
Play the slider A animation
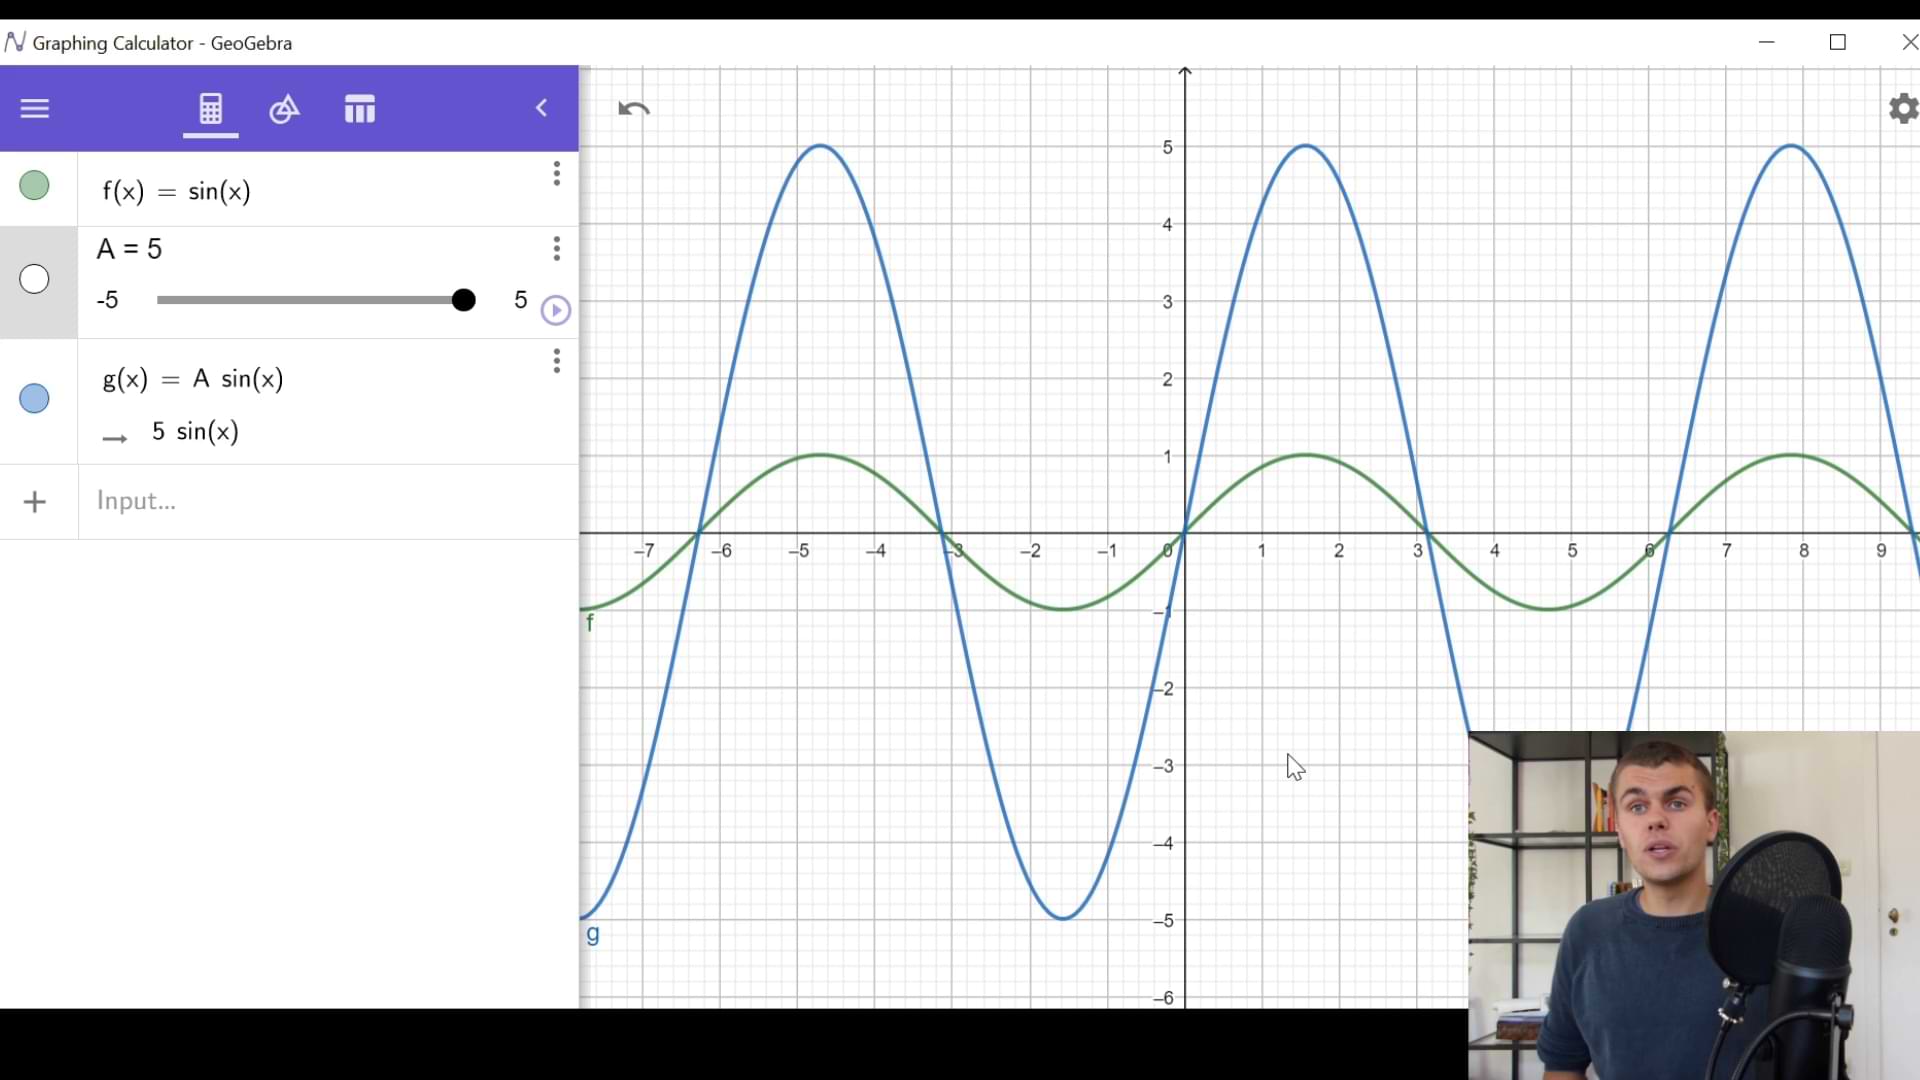tap(556, 311)
